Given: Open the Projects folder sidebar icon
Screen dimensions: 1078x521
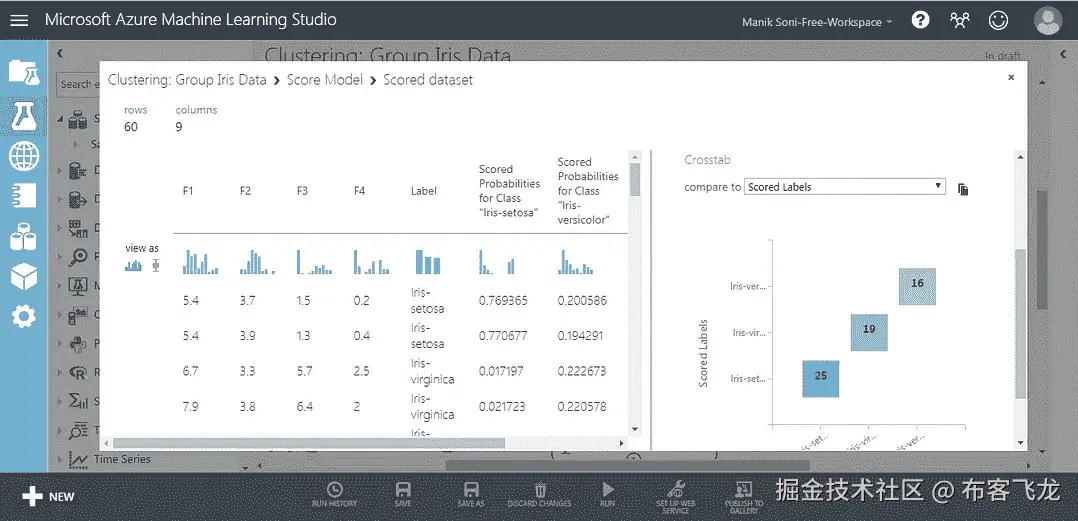Looking at the screenshot, I should 23,73.
